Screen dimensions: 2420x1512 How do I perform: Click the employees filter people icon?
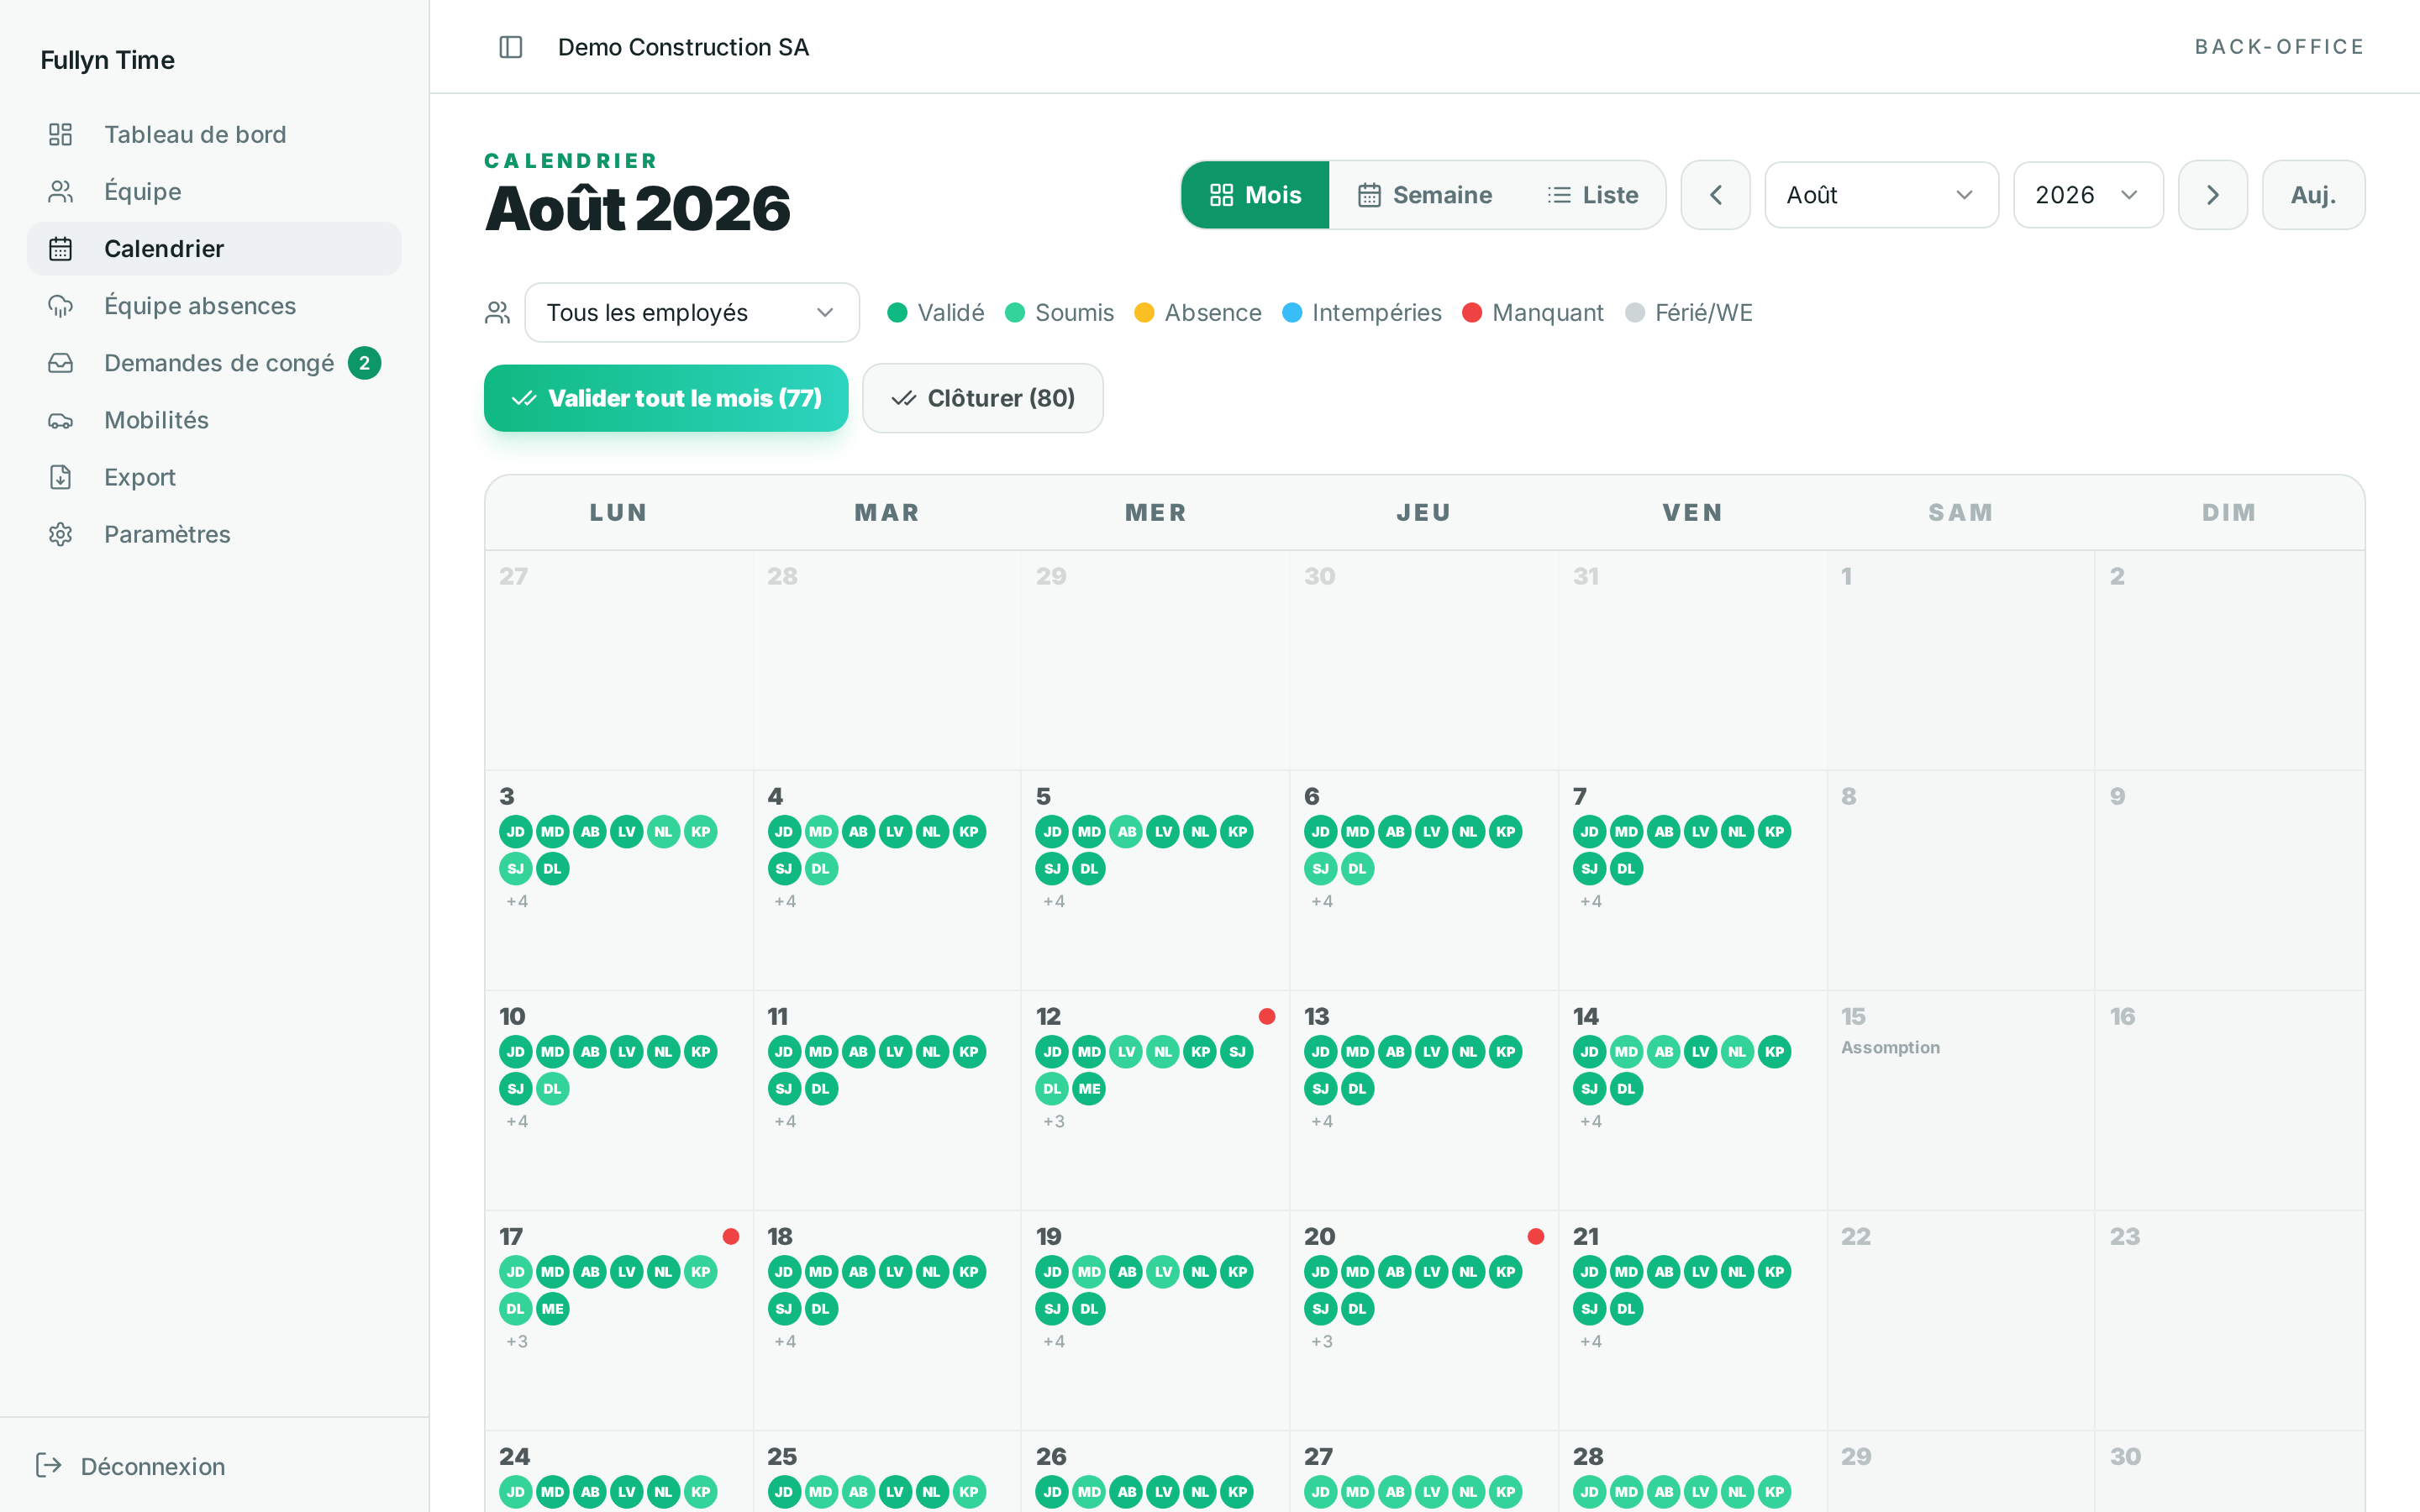click(497, 313)
